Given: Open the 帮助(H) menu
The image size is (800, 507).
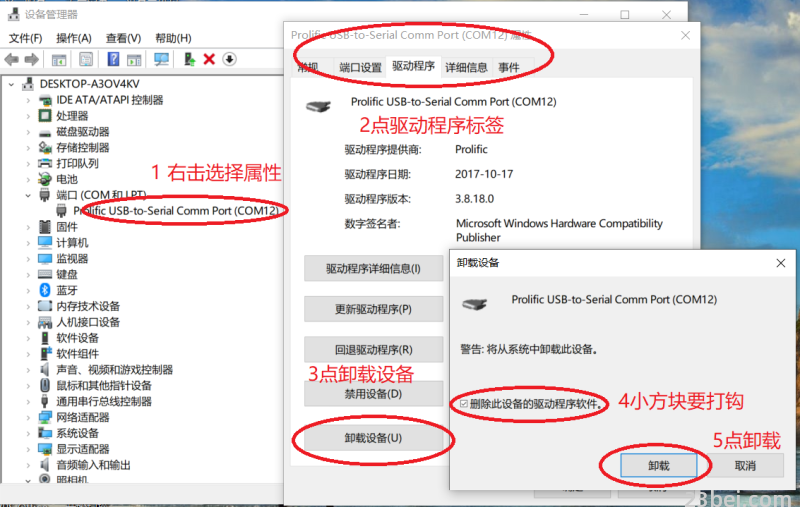Looking at the screenshot, I should [173, 38].
